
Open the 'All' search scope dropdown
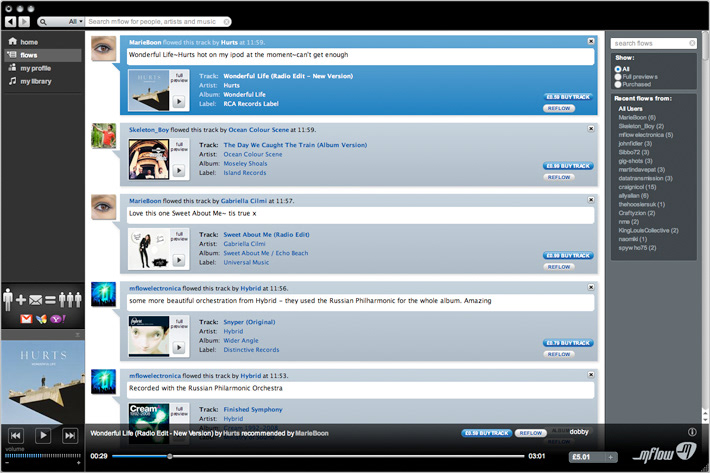coord(73,21)
